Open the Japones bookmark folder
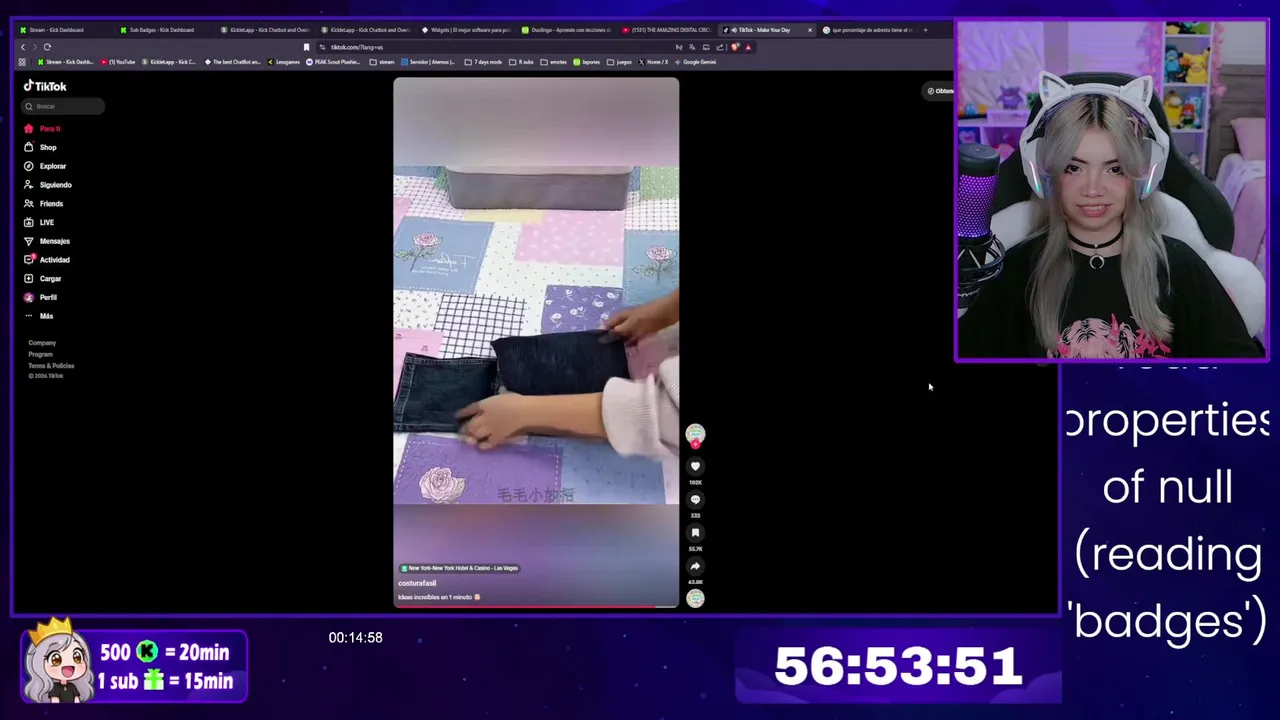This screenshot has height=720, width=1280. click(587, 62)
